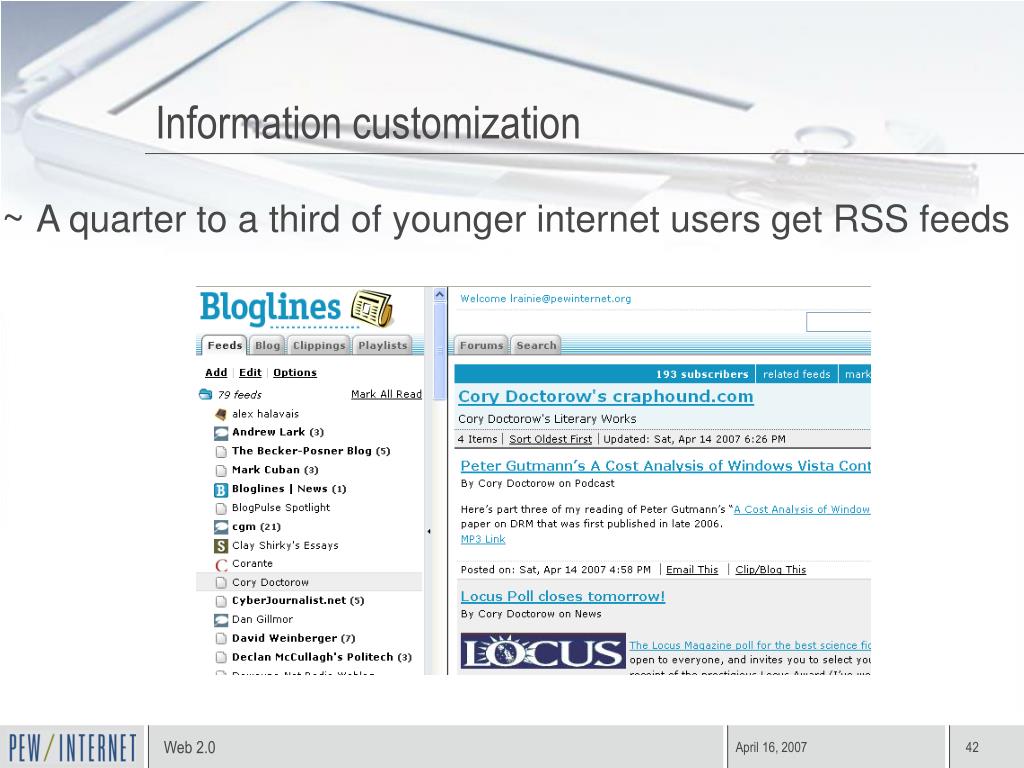The height and width of the screenshot is (768, 1024).
Task: Select the Corante feed
Action: 252,564
